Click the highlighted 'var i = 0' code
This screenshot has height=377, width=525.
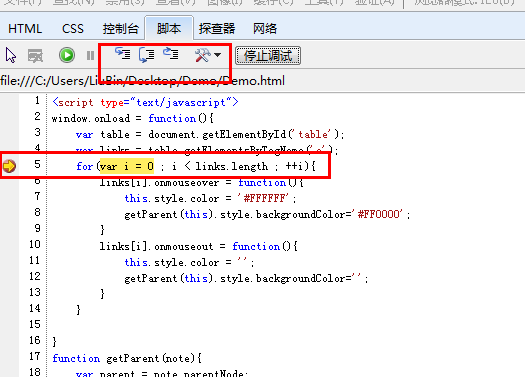[x=127, y=166]
